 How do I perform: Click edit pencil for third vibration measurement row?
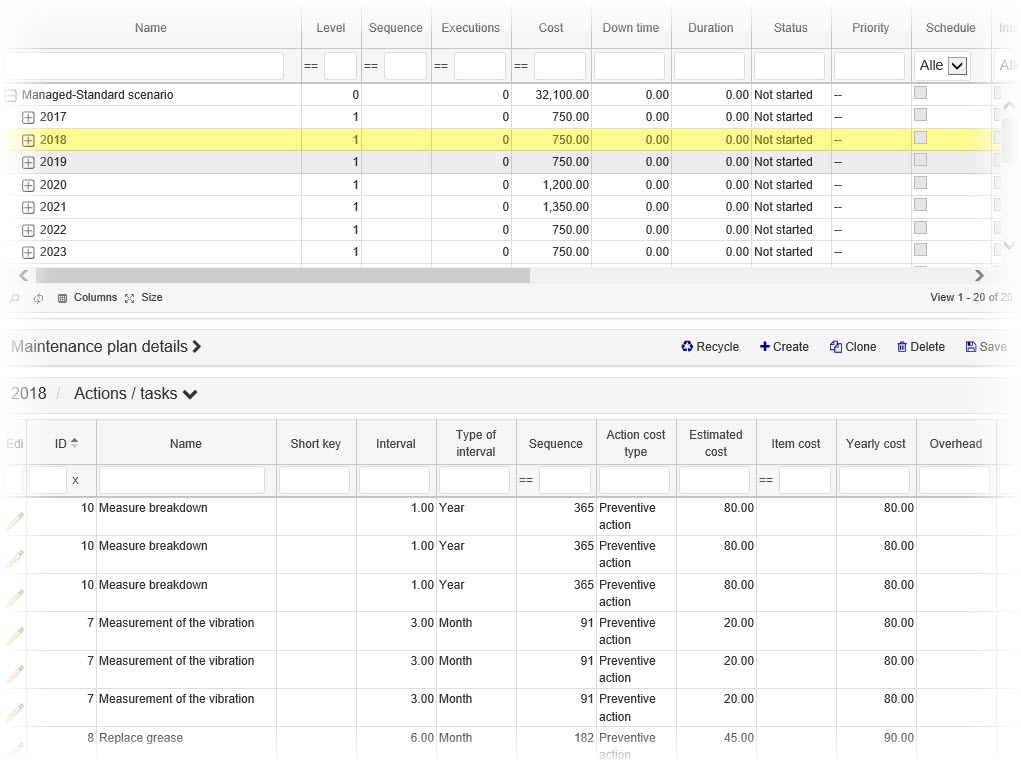(x=15, y=712)
